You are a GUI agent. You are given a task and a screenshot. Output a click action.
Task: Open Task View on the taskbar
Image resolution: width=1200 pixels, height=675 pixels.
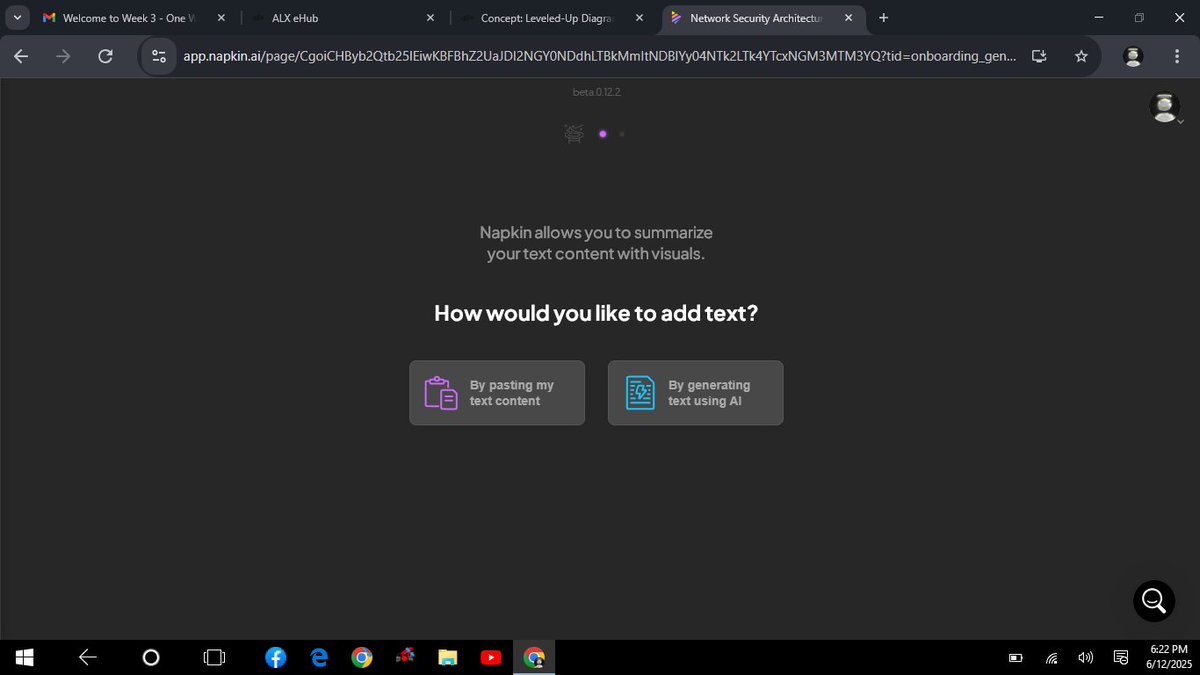click(214, 657)
